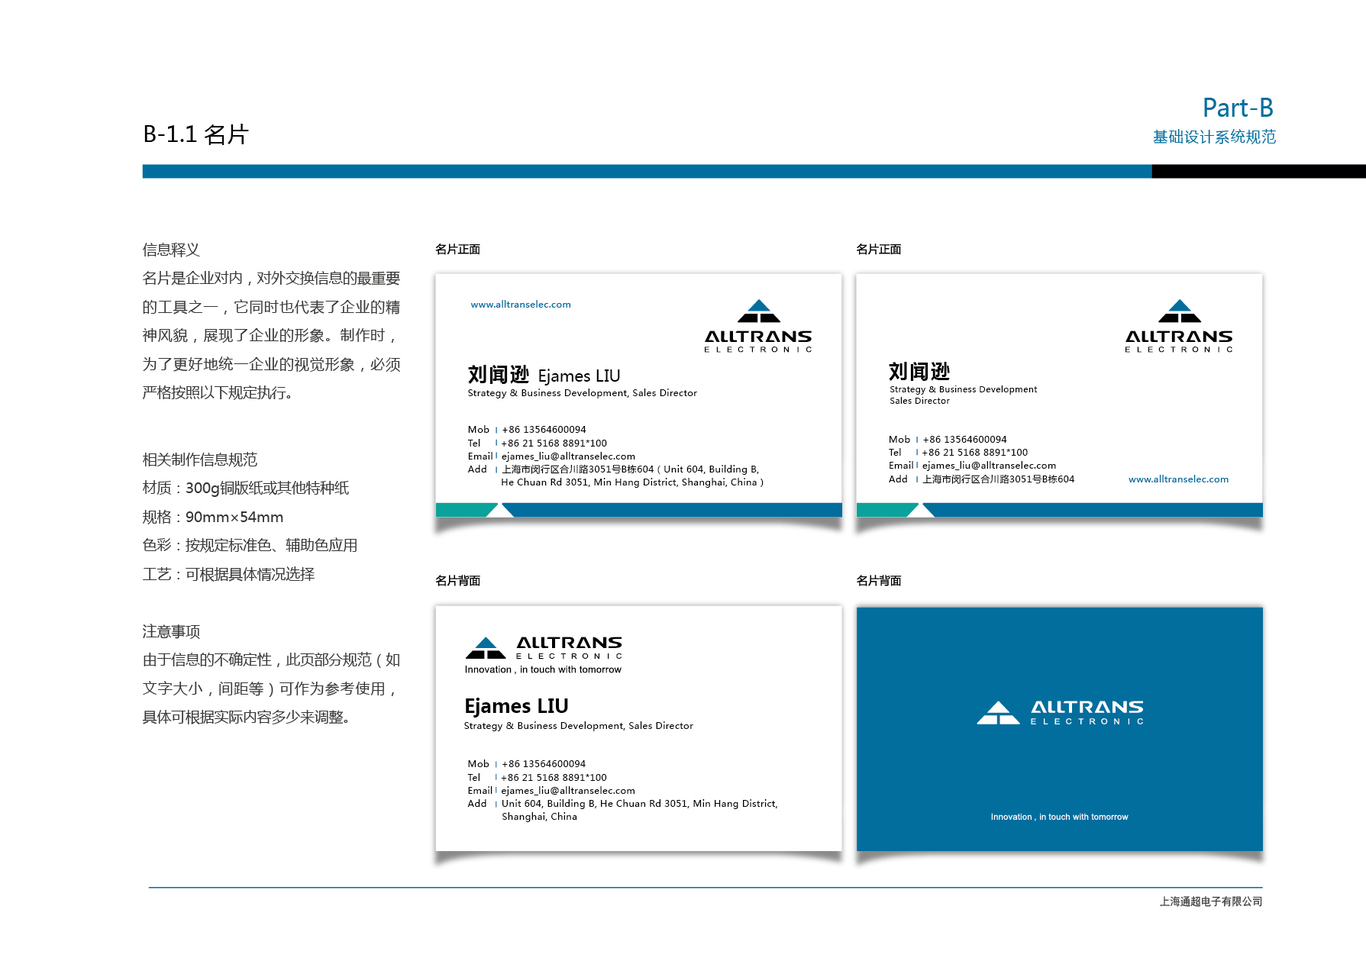
Task: Select the line "材质：300g铜版纸或其他特种纸"
Action: 246,488
